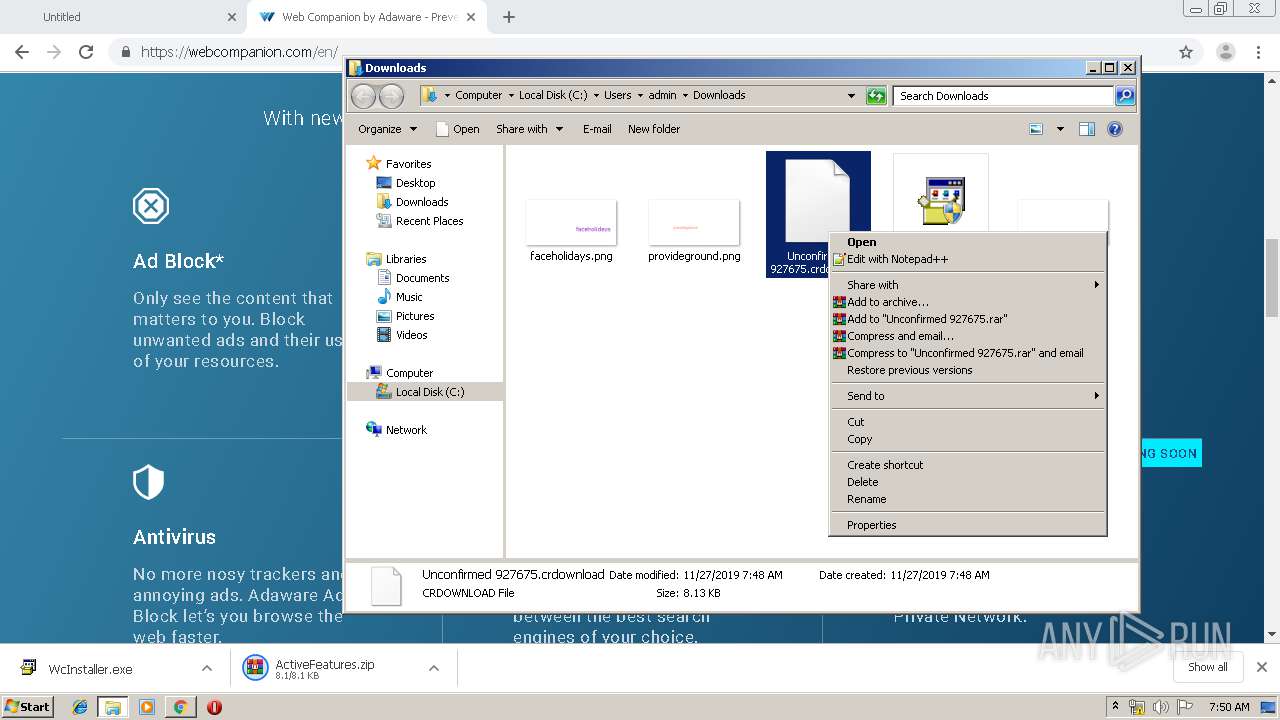Open WcInstaller.exe download options chevron
This screenshot has width=1280, height=720.
click(207, 669)
